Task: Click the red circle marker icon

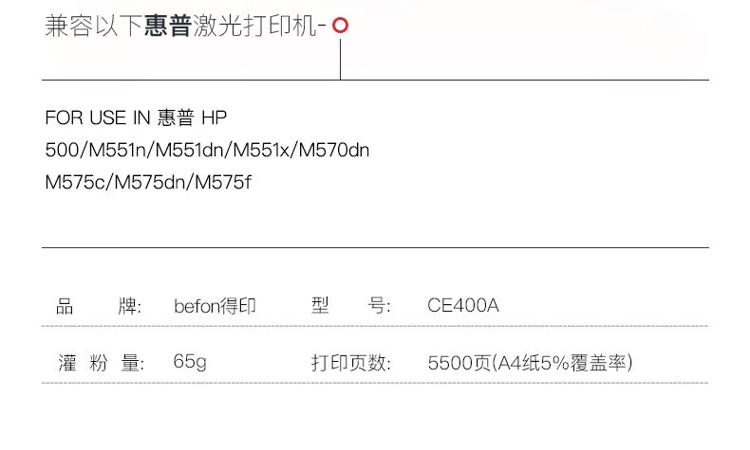Action: (x=340, y=25)
